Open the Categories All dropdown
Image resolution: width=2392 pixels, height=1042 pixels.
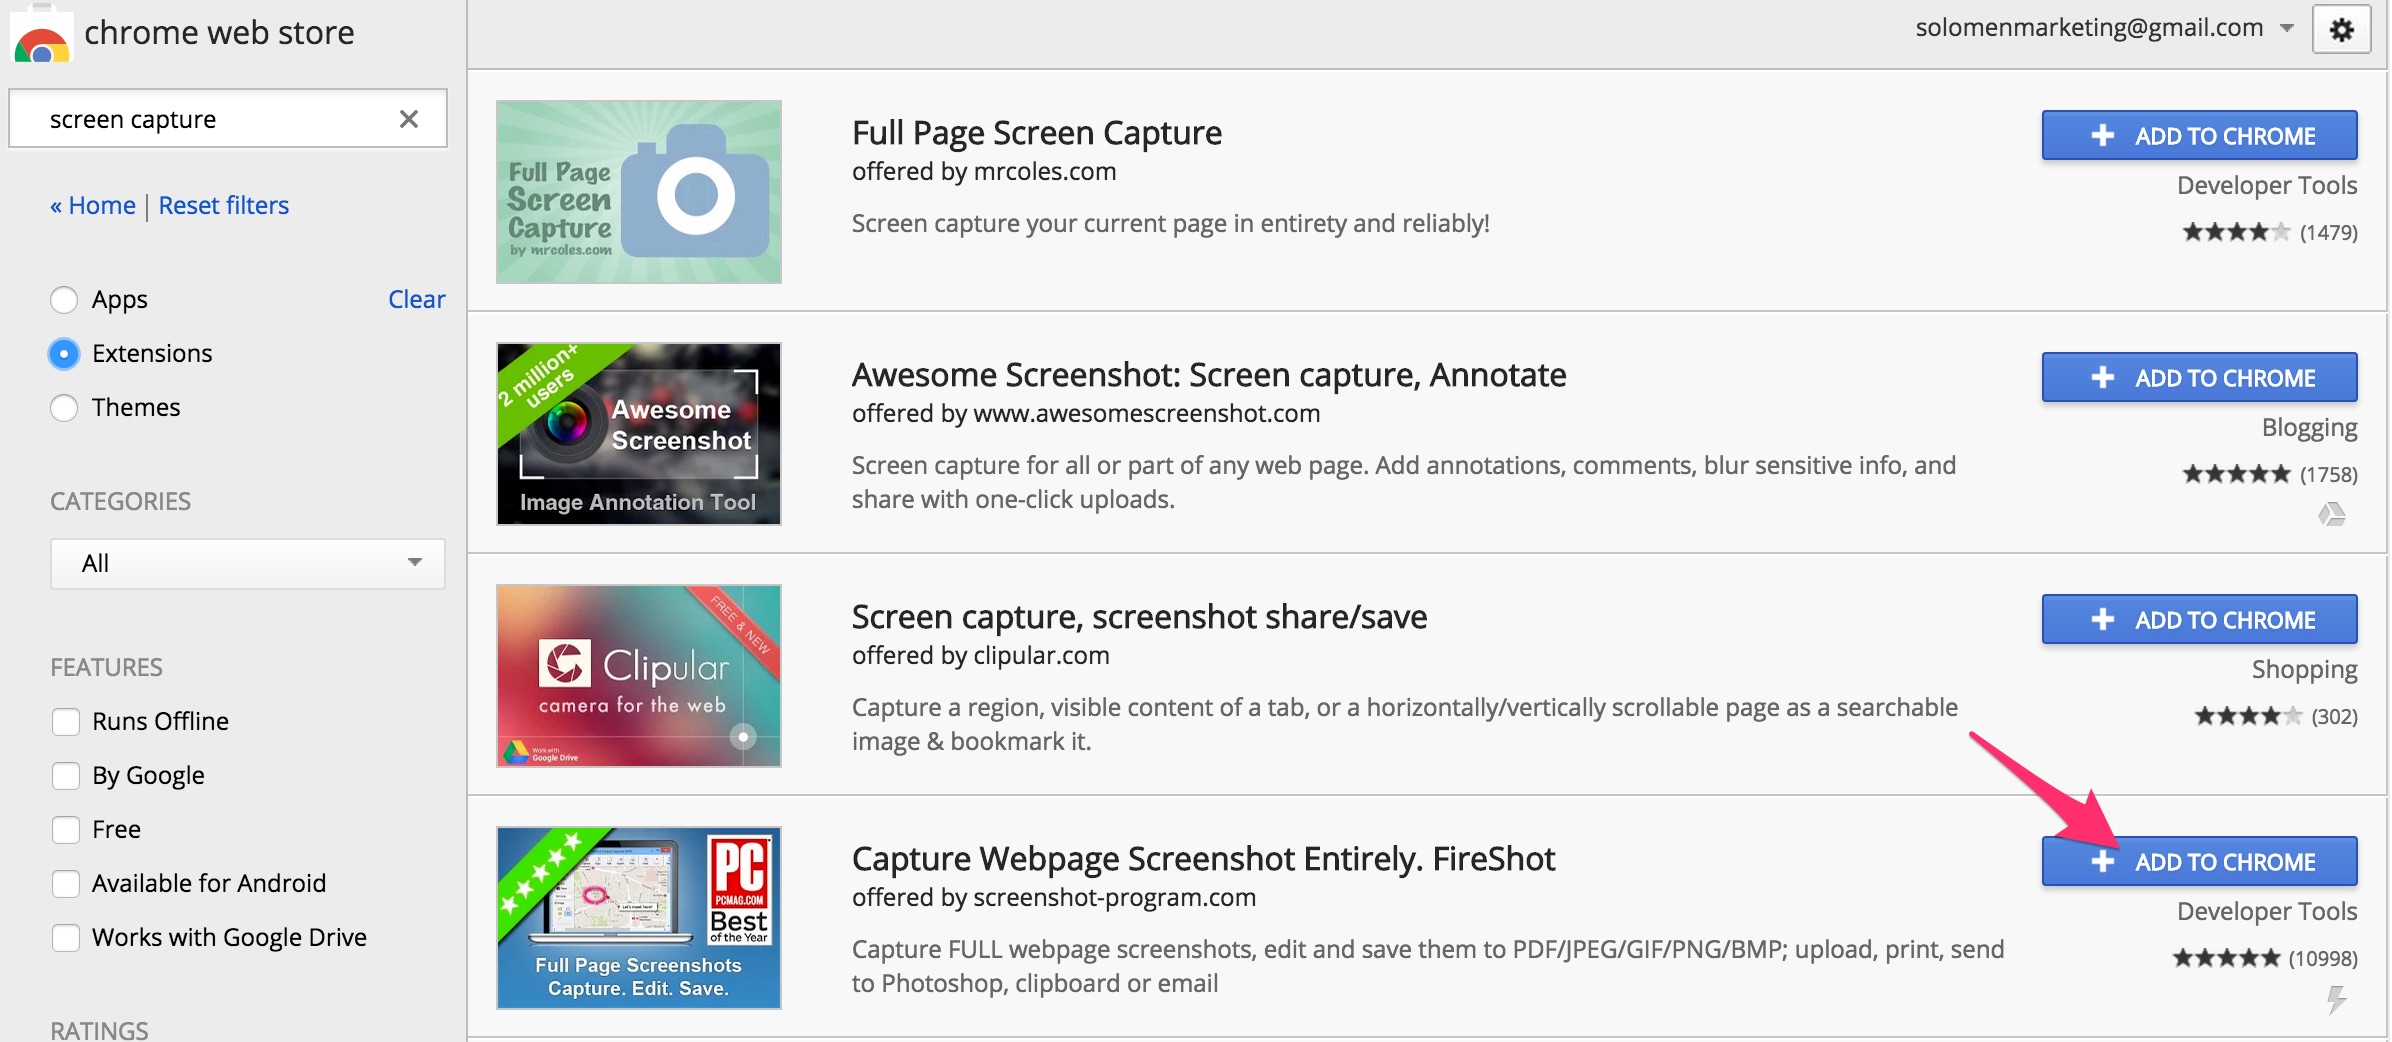[x=248, y=564]
